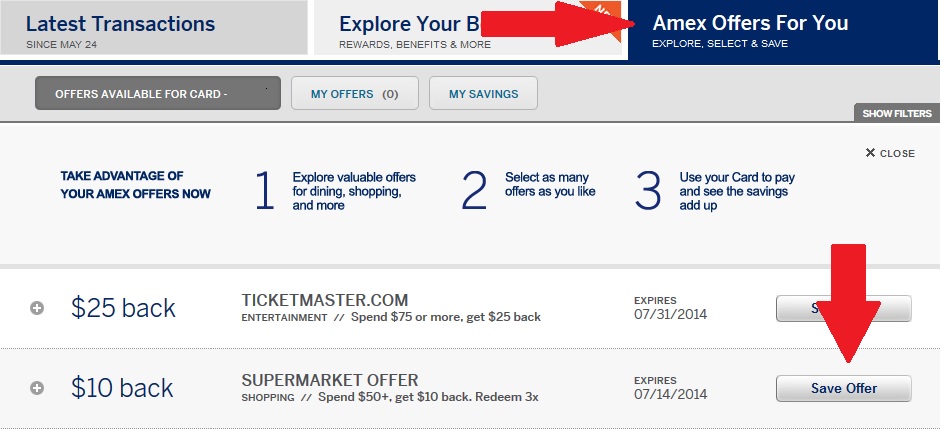This screenshot has height=431, width=947.
Task: Open Offers Available For Card selector
Action: tap(158, 94)
